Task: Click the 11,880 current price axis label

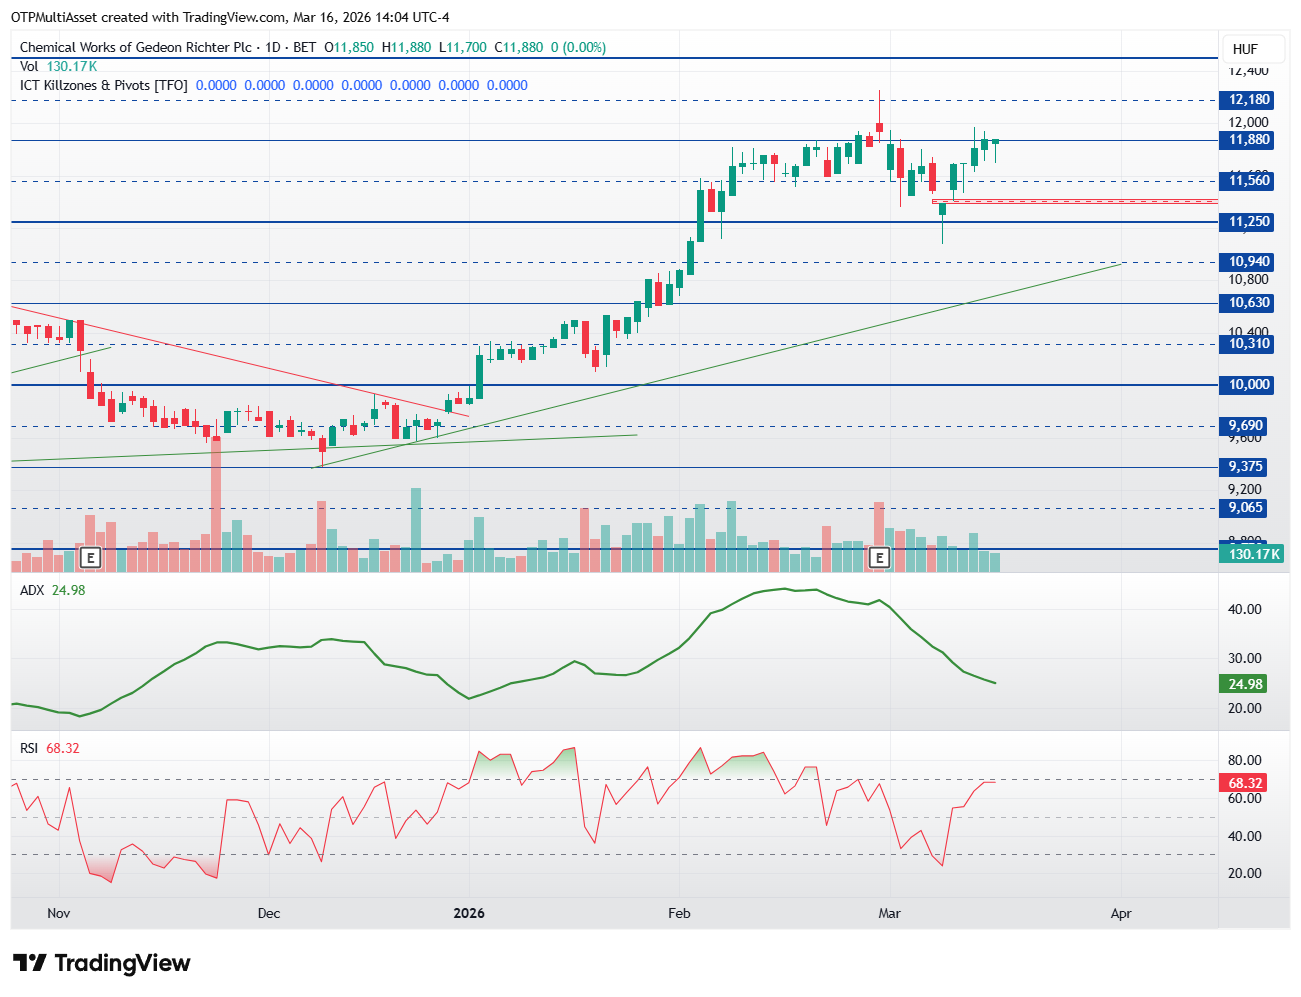Action: click(x=1249, y=140)
